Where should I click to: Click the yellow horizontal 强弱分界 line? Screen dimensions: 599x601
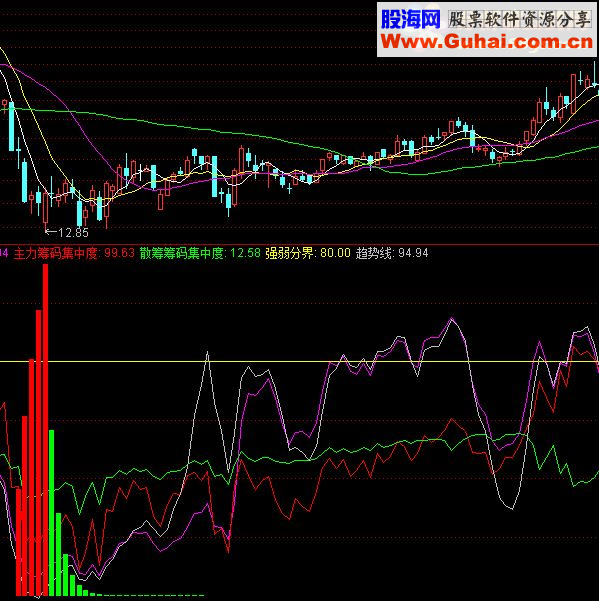(x=299, y=361)
